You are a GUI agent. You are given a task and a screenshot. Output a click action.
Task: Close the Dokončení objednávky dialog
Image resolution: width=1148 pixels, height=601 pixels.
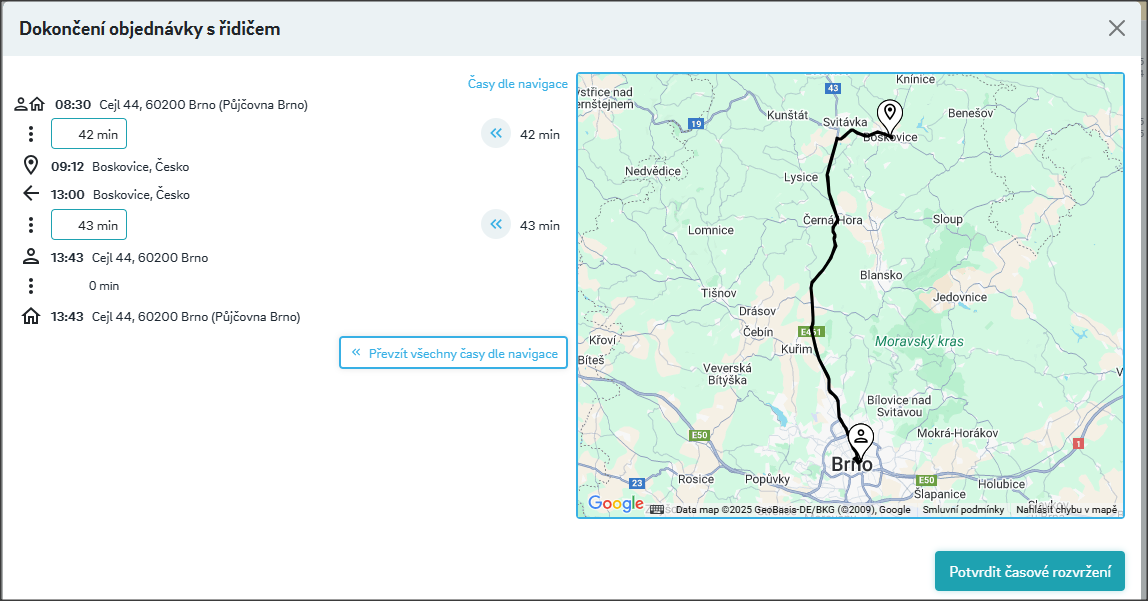pyautogui.click(x=1117, y=28)
